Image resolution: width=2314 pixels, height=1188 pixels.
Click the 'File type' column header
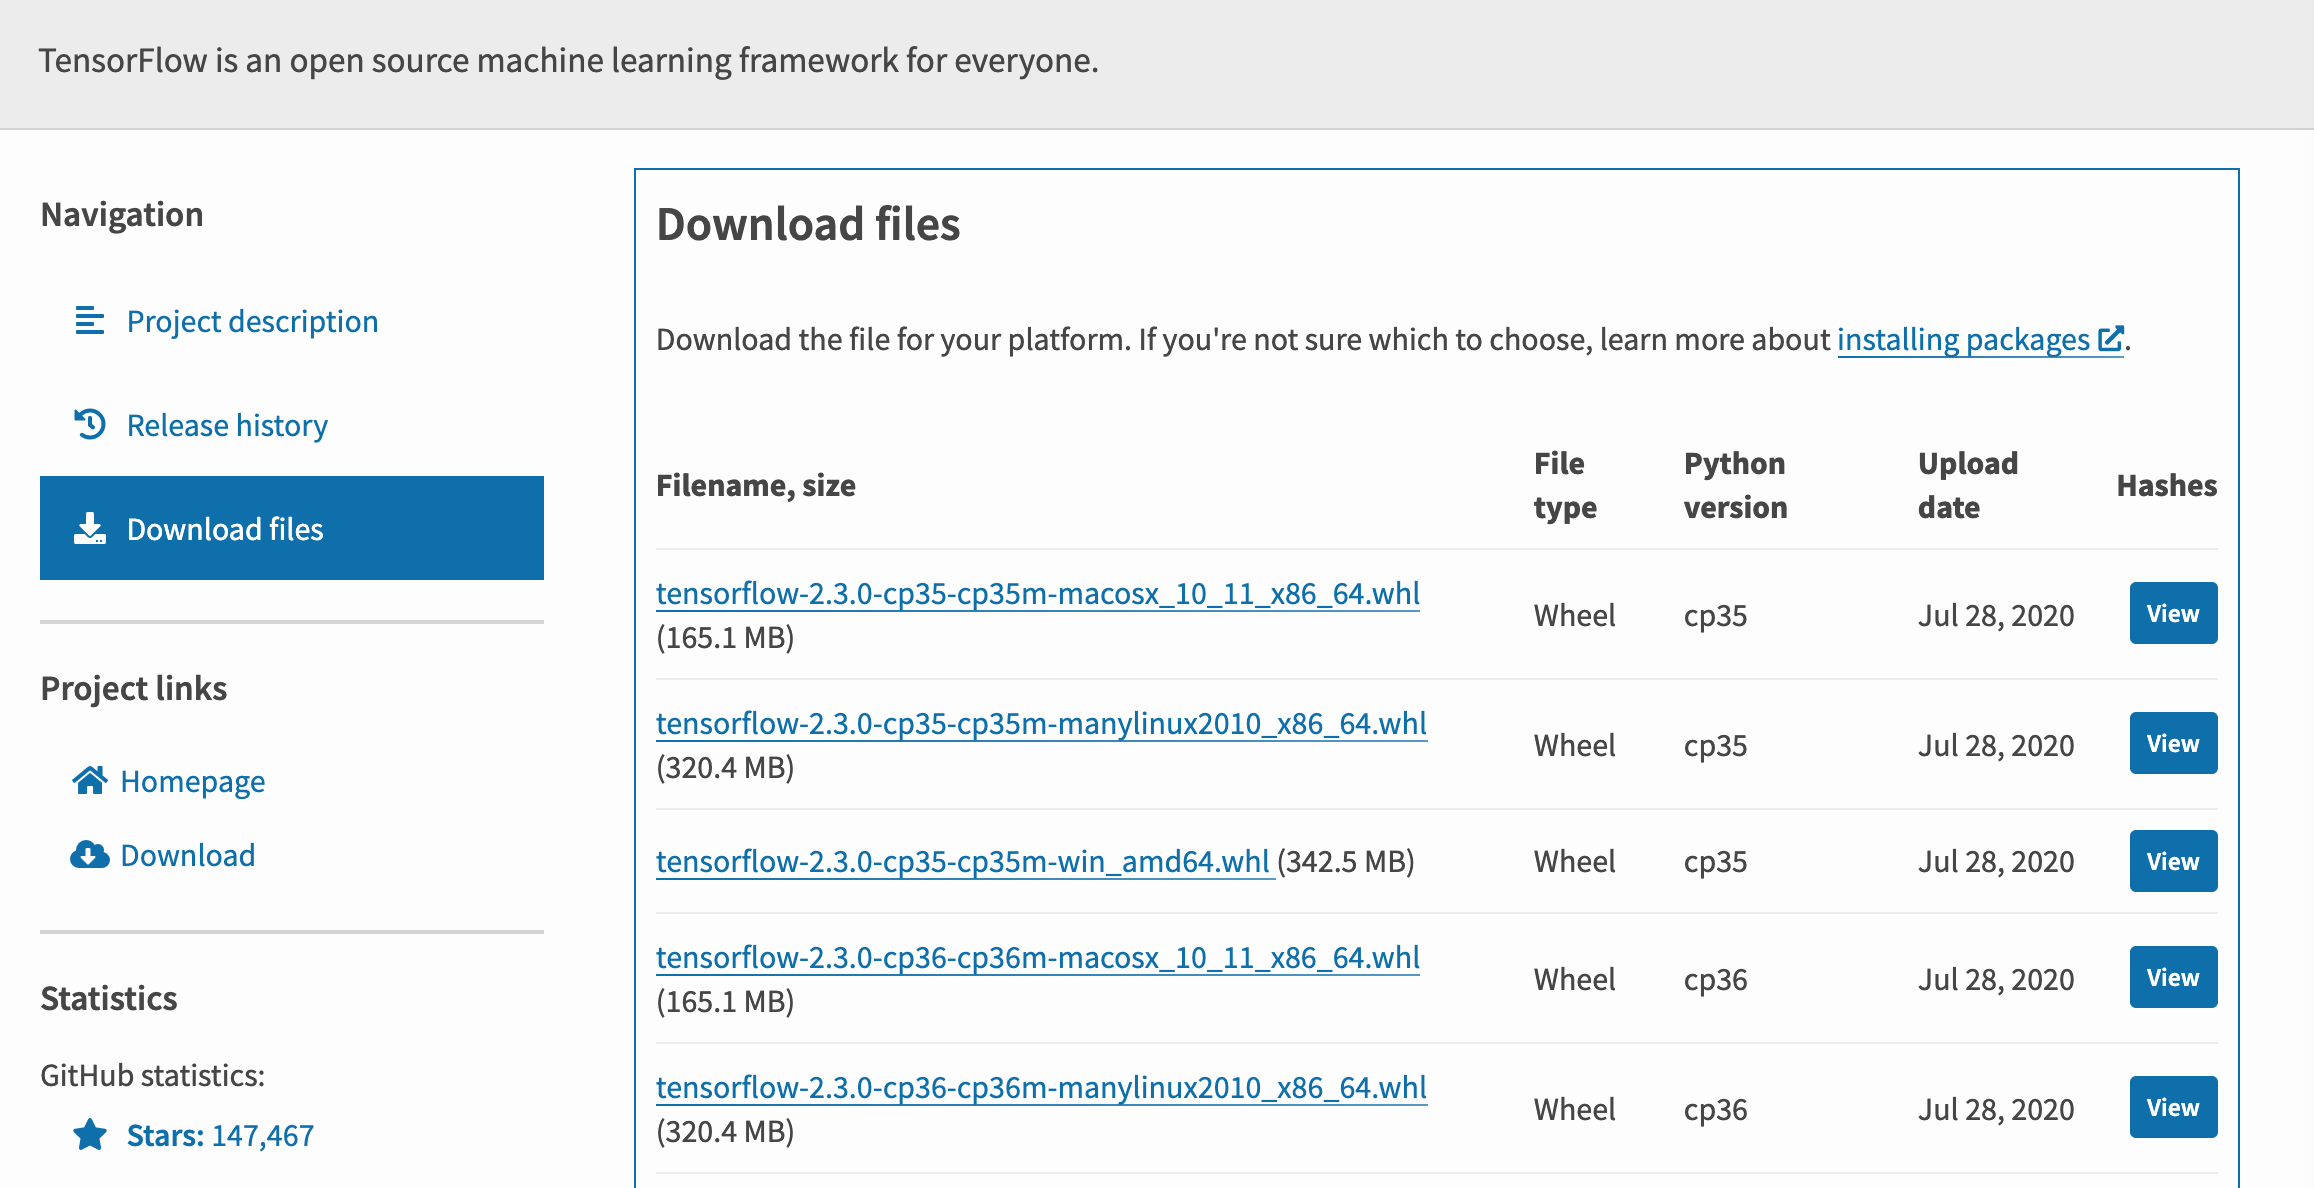pos(1565,485)
